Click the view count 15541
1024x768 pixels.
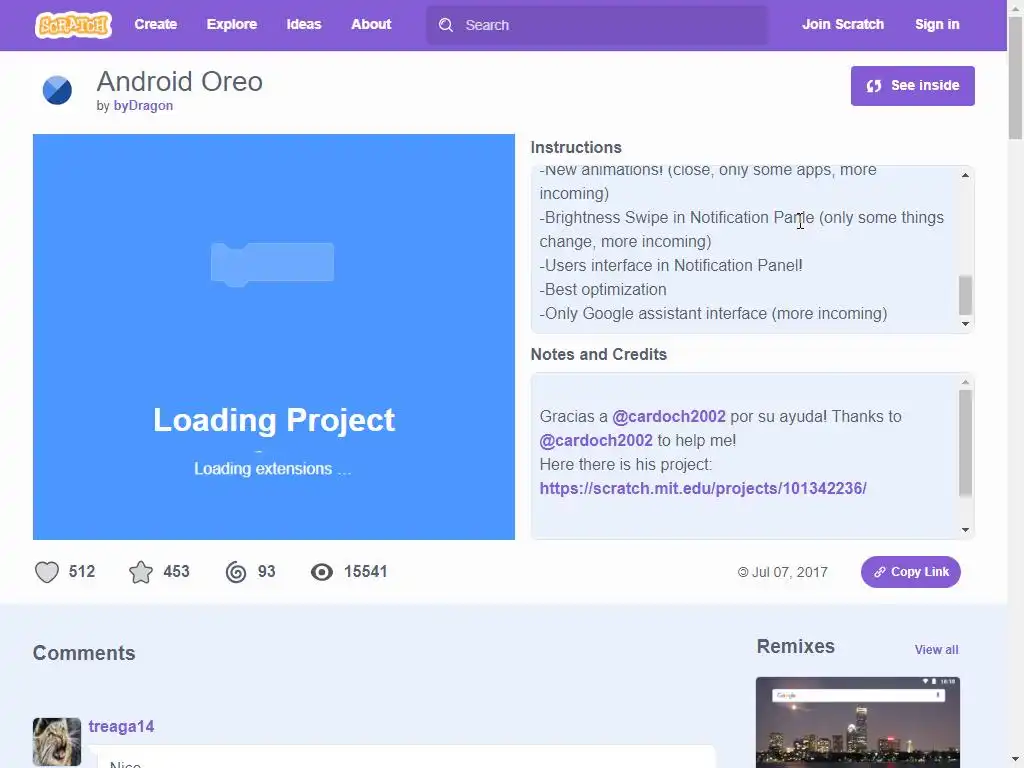tap(366, 572)
